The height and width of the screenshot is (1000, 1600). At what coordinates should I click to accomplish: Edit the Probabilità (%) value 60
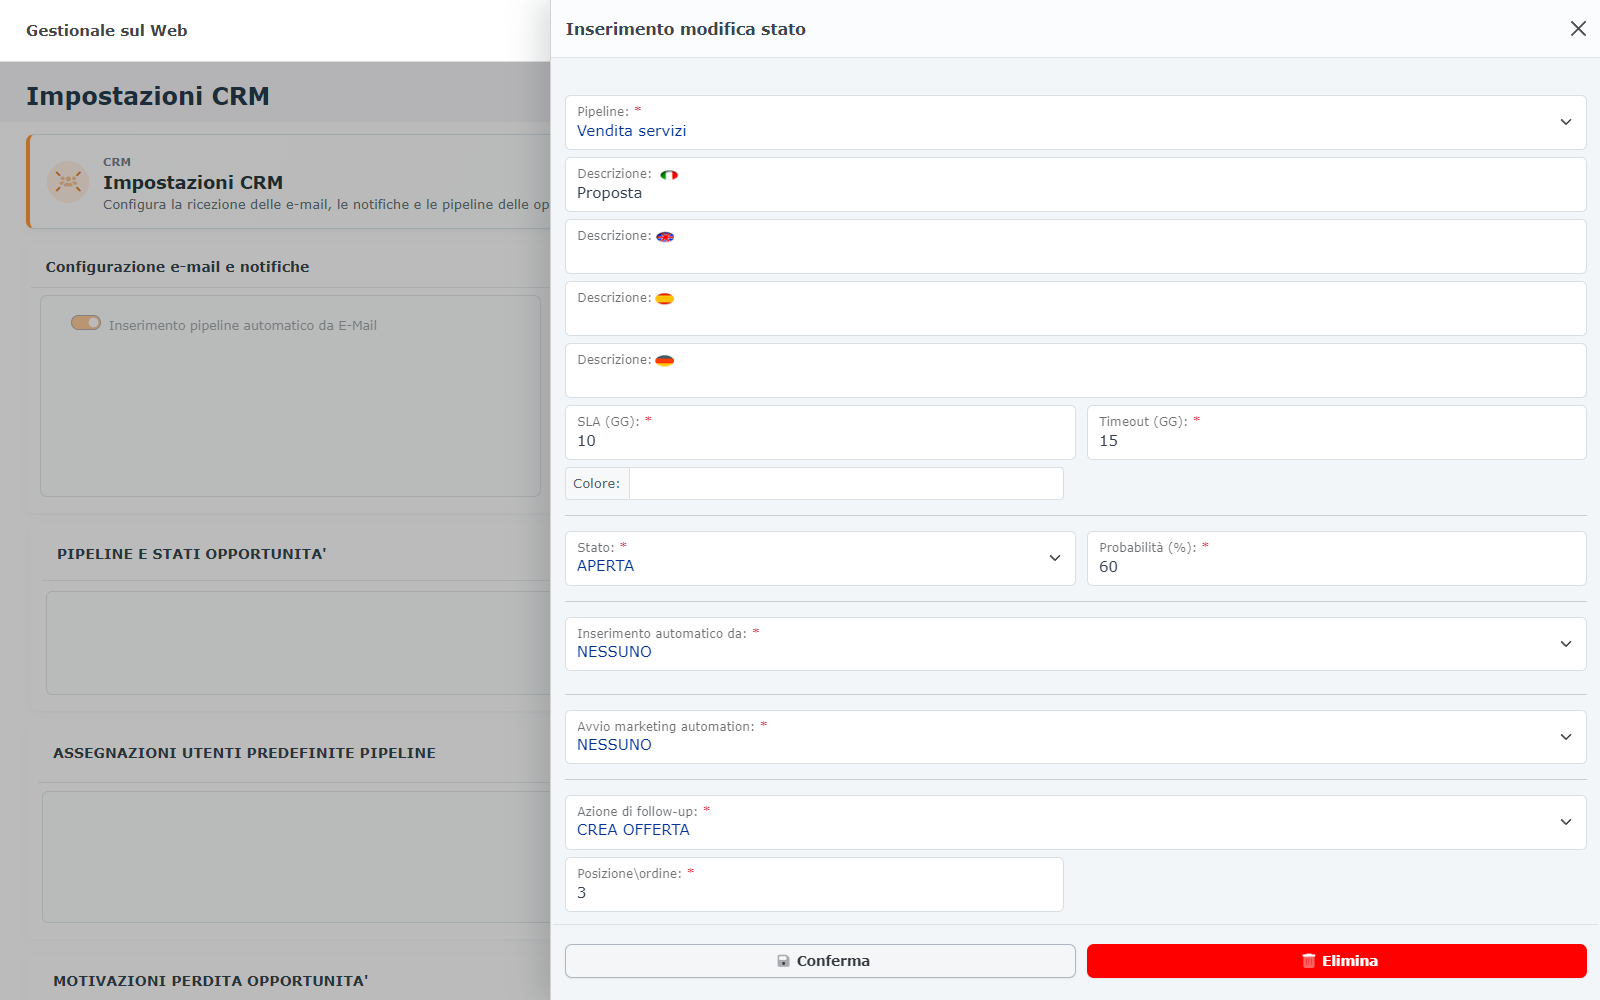pos(1337,558)
